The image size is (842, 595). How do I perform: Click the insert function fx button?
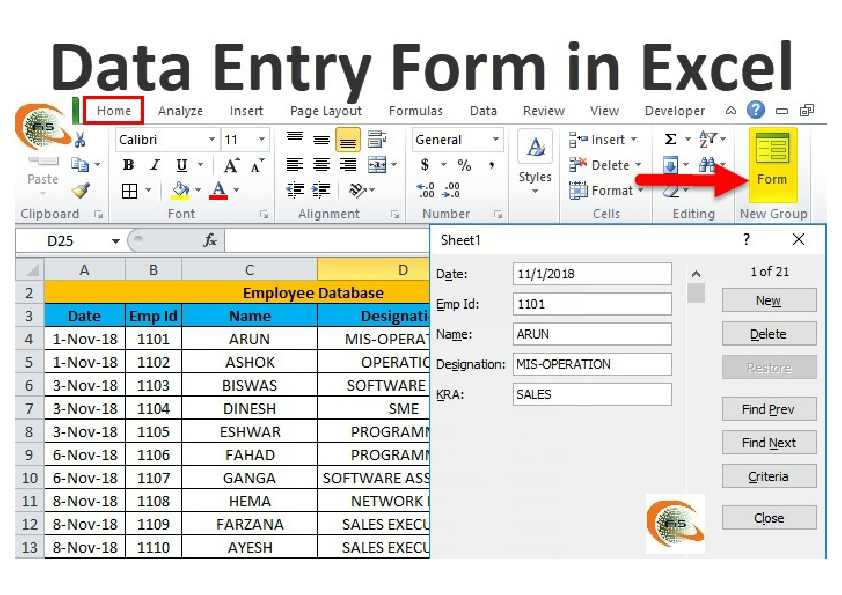coord(210,241)
